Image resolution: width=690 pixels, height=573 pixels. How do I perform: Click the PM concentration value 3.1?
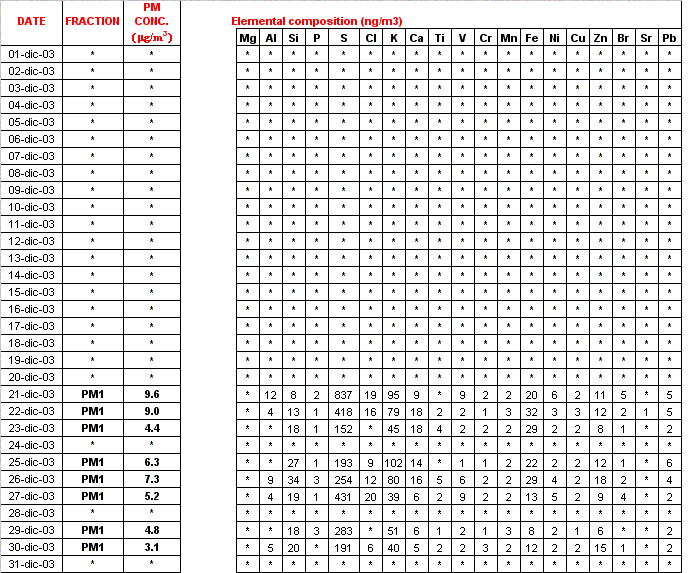tap(152, 547)
